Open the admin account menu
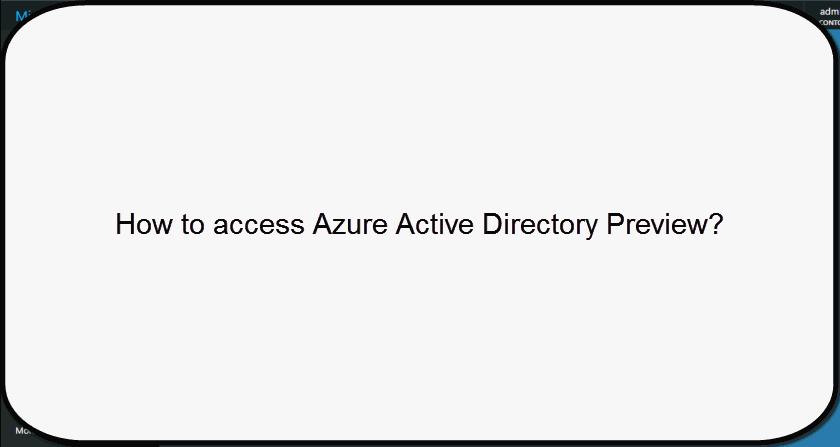 (828, 11)
